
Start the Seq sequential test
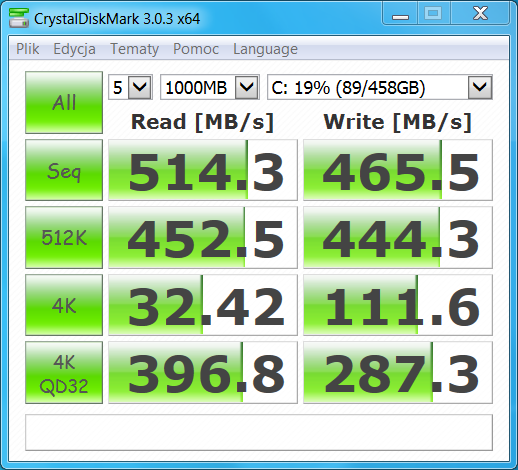tap(64, 170)
